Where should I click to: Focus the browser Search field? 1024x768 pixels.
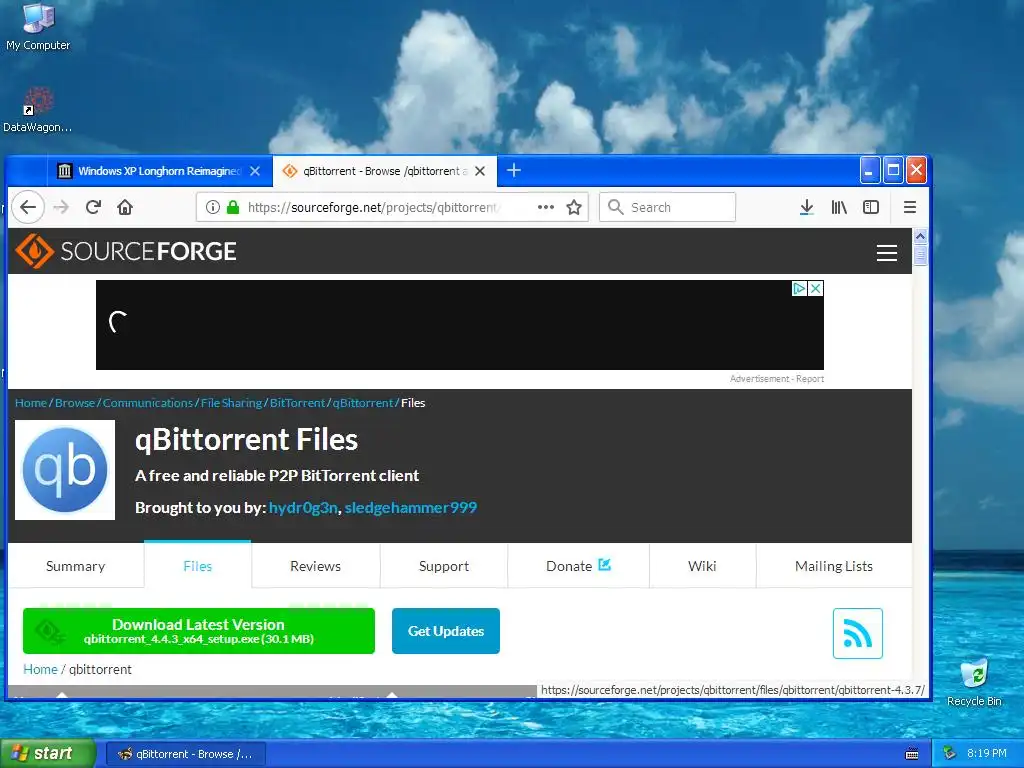click(667, 207)
